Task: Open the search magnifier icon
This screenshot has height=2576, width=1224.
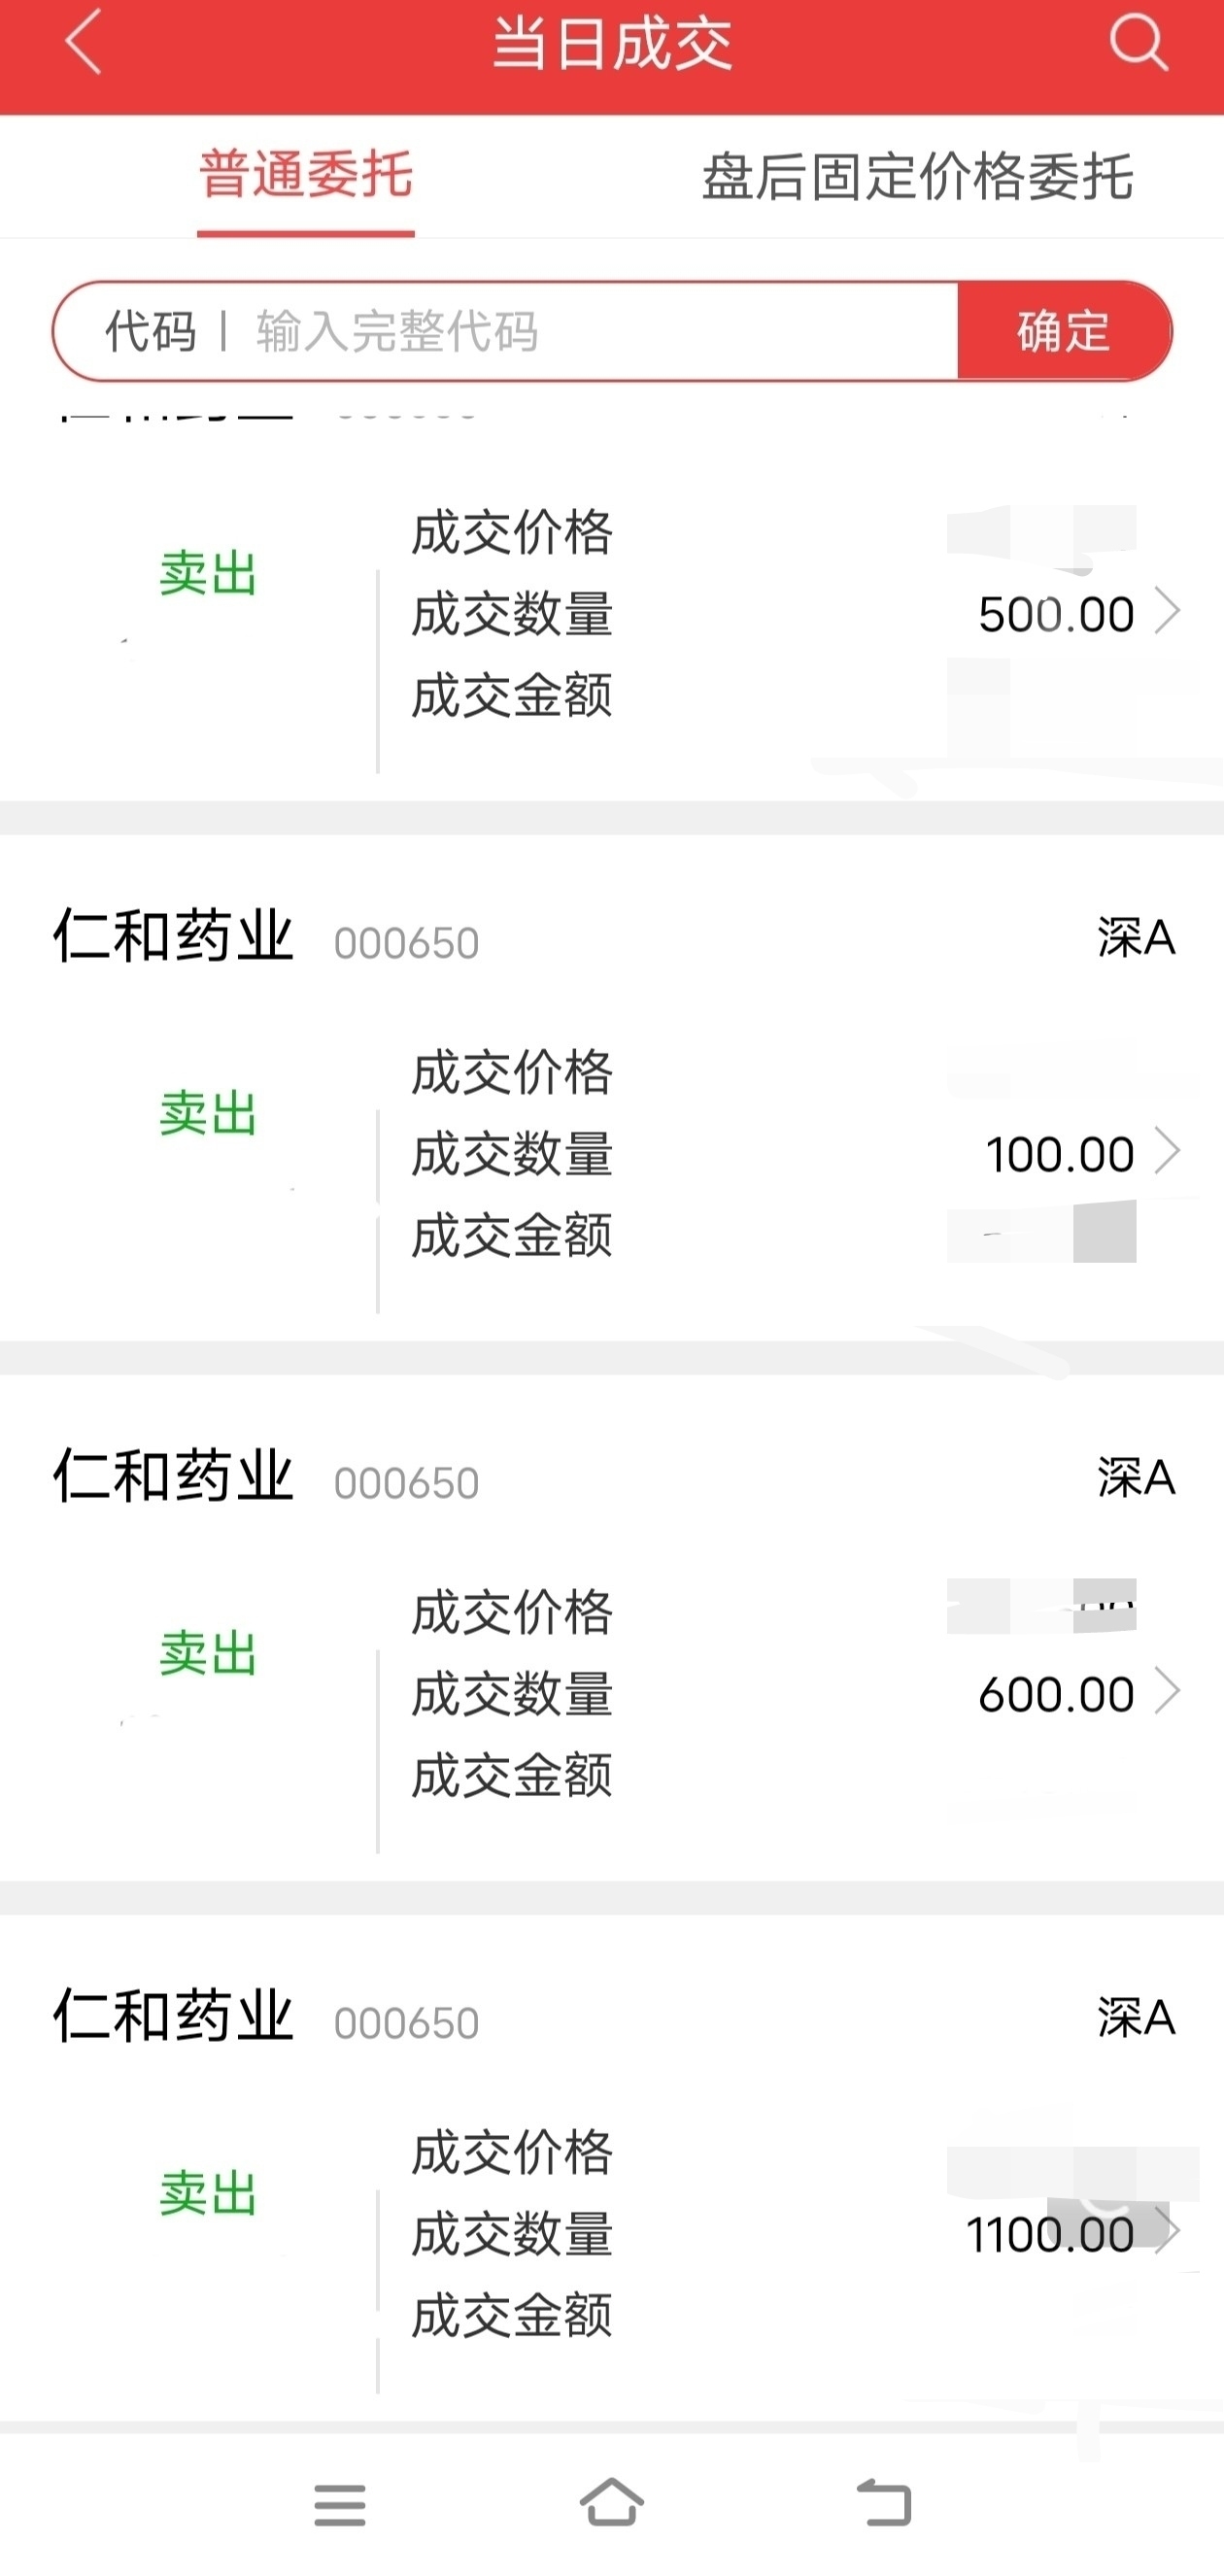Action: [x=1139, y=42]
